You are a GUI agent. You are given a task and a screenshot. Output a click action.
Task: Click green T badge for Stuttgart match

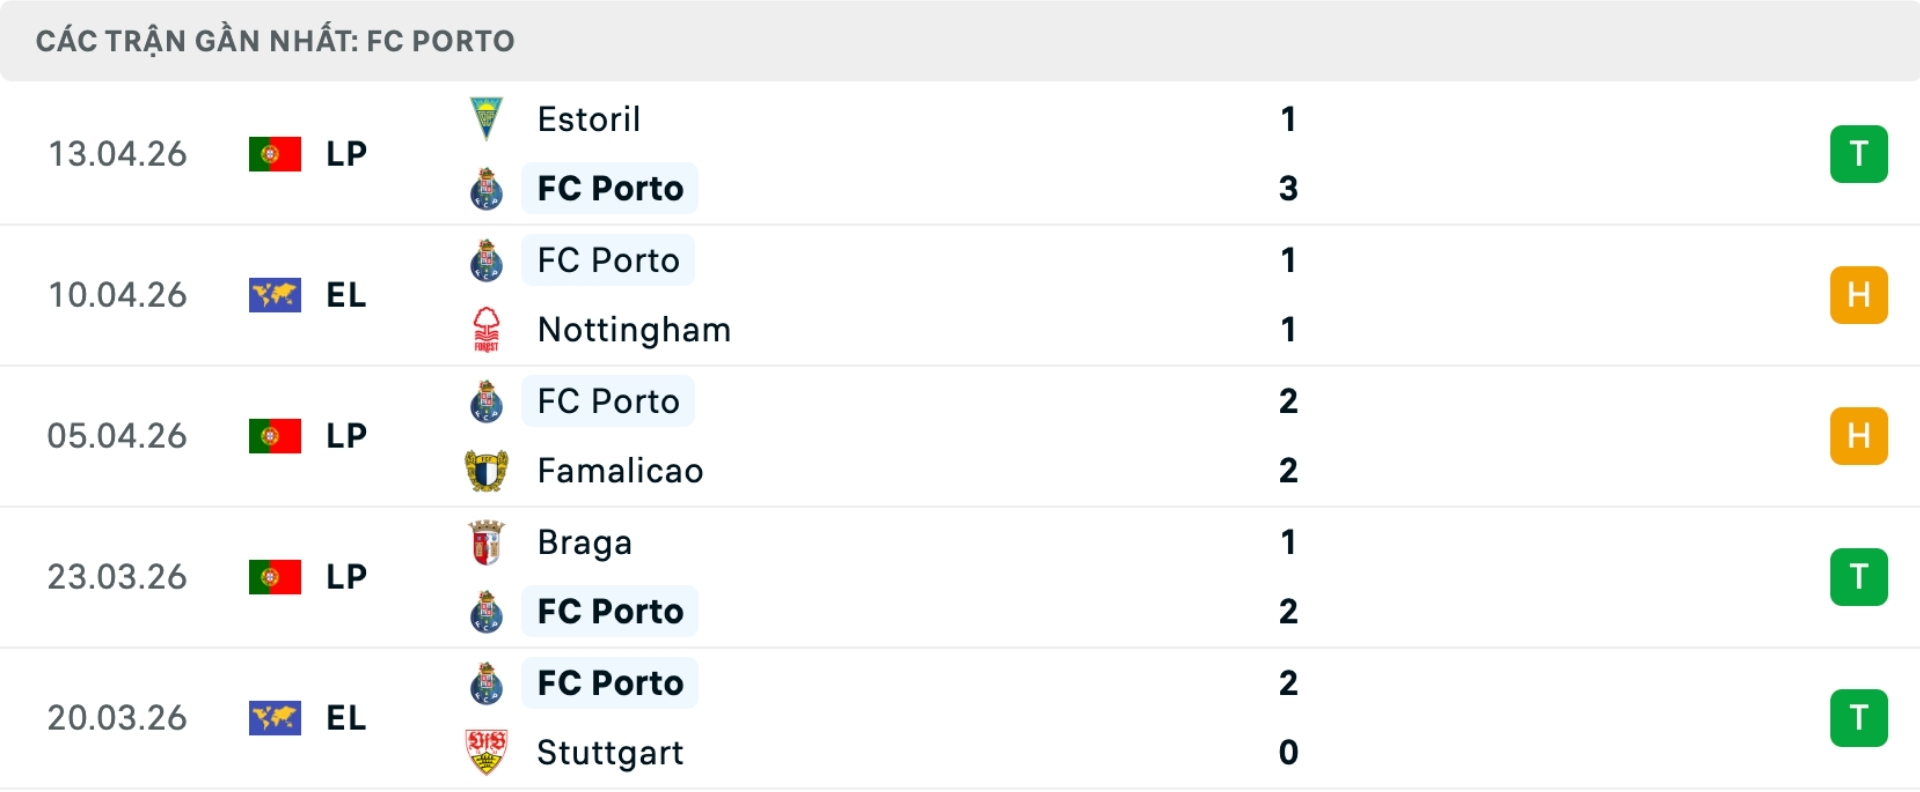1858,718
